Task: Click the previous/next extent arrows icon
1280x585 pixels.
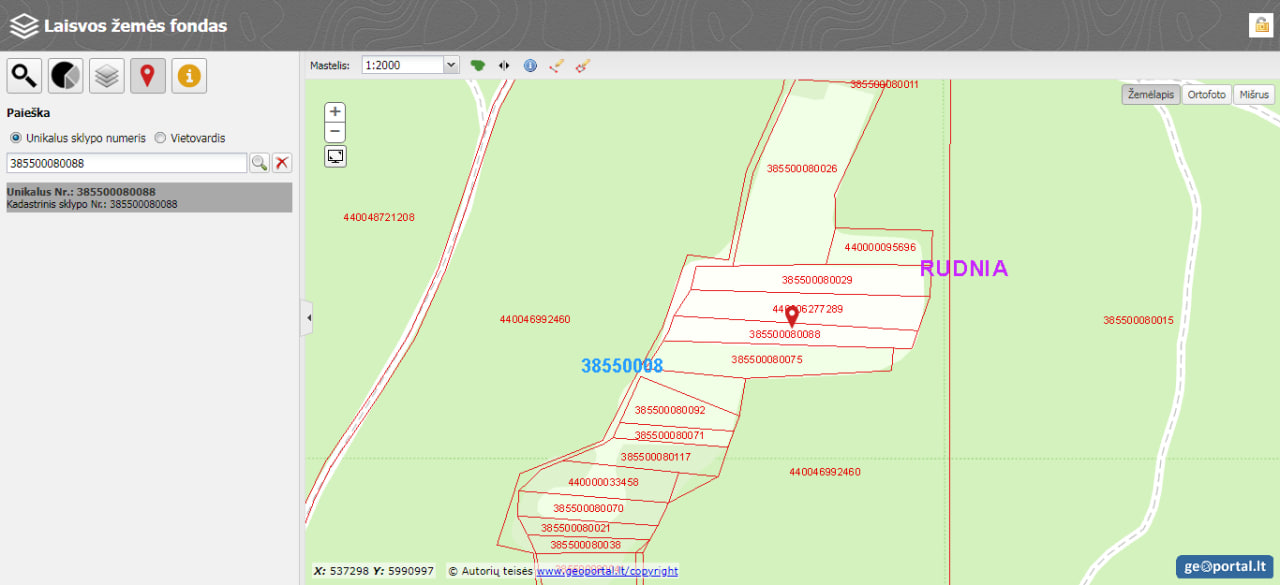Action: 504,65
